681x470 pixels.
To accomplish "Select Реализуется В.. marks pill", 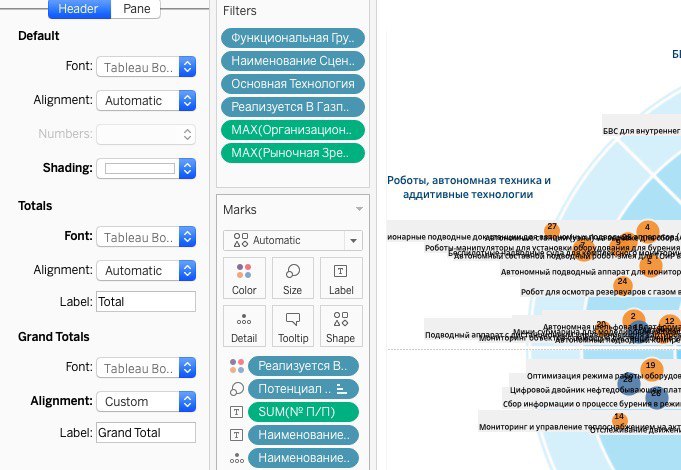I will click(303, 366).
